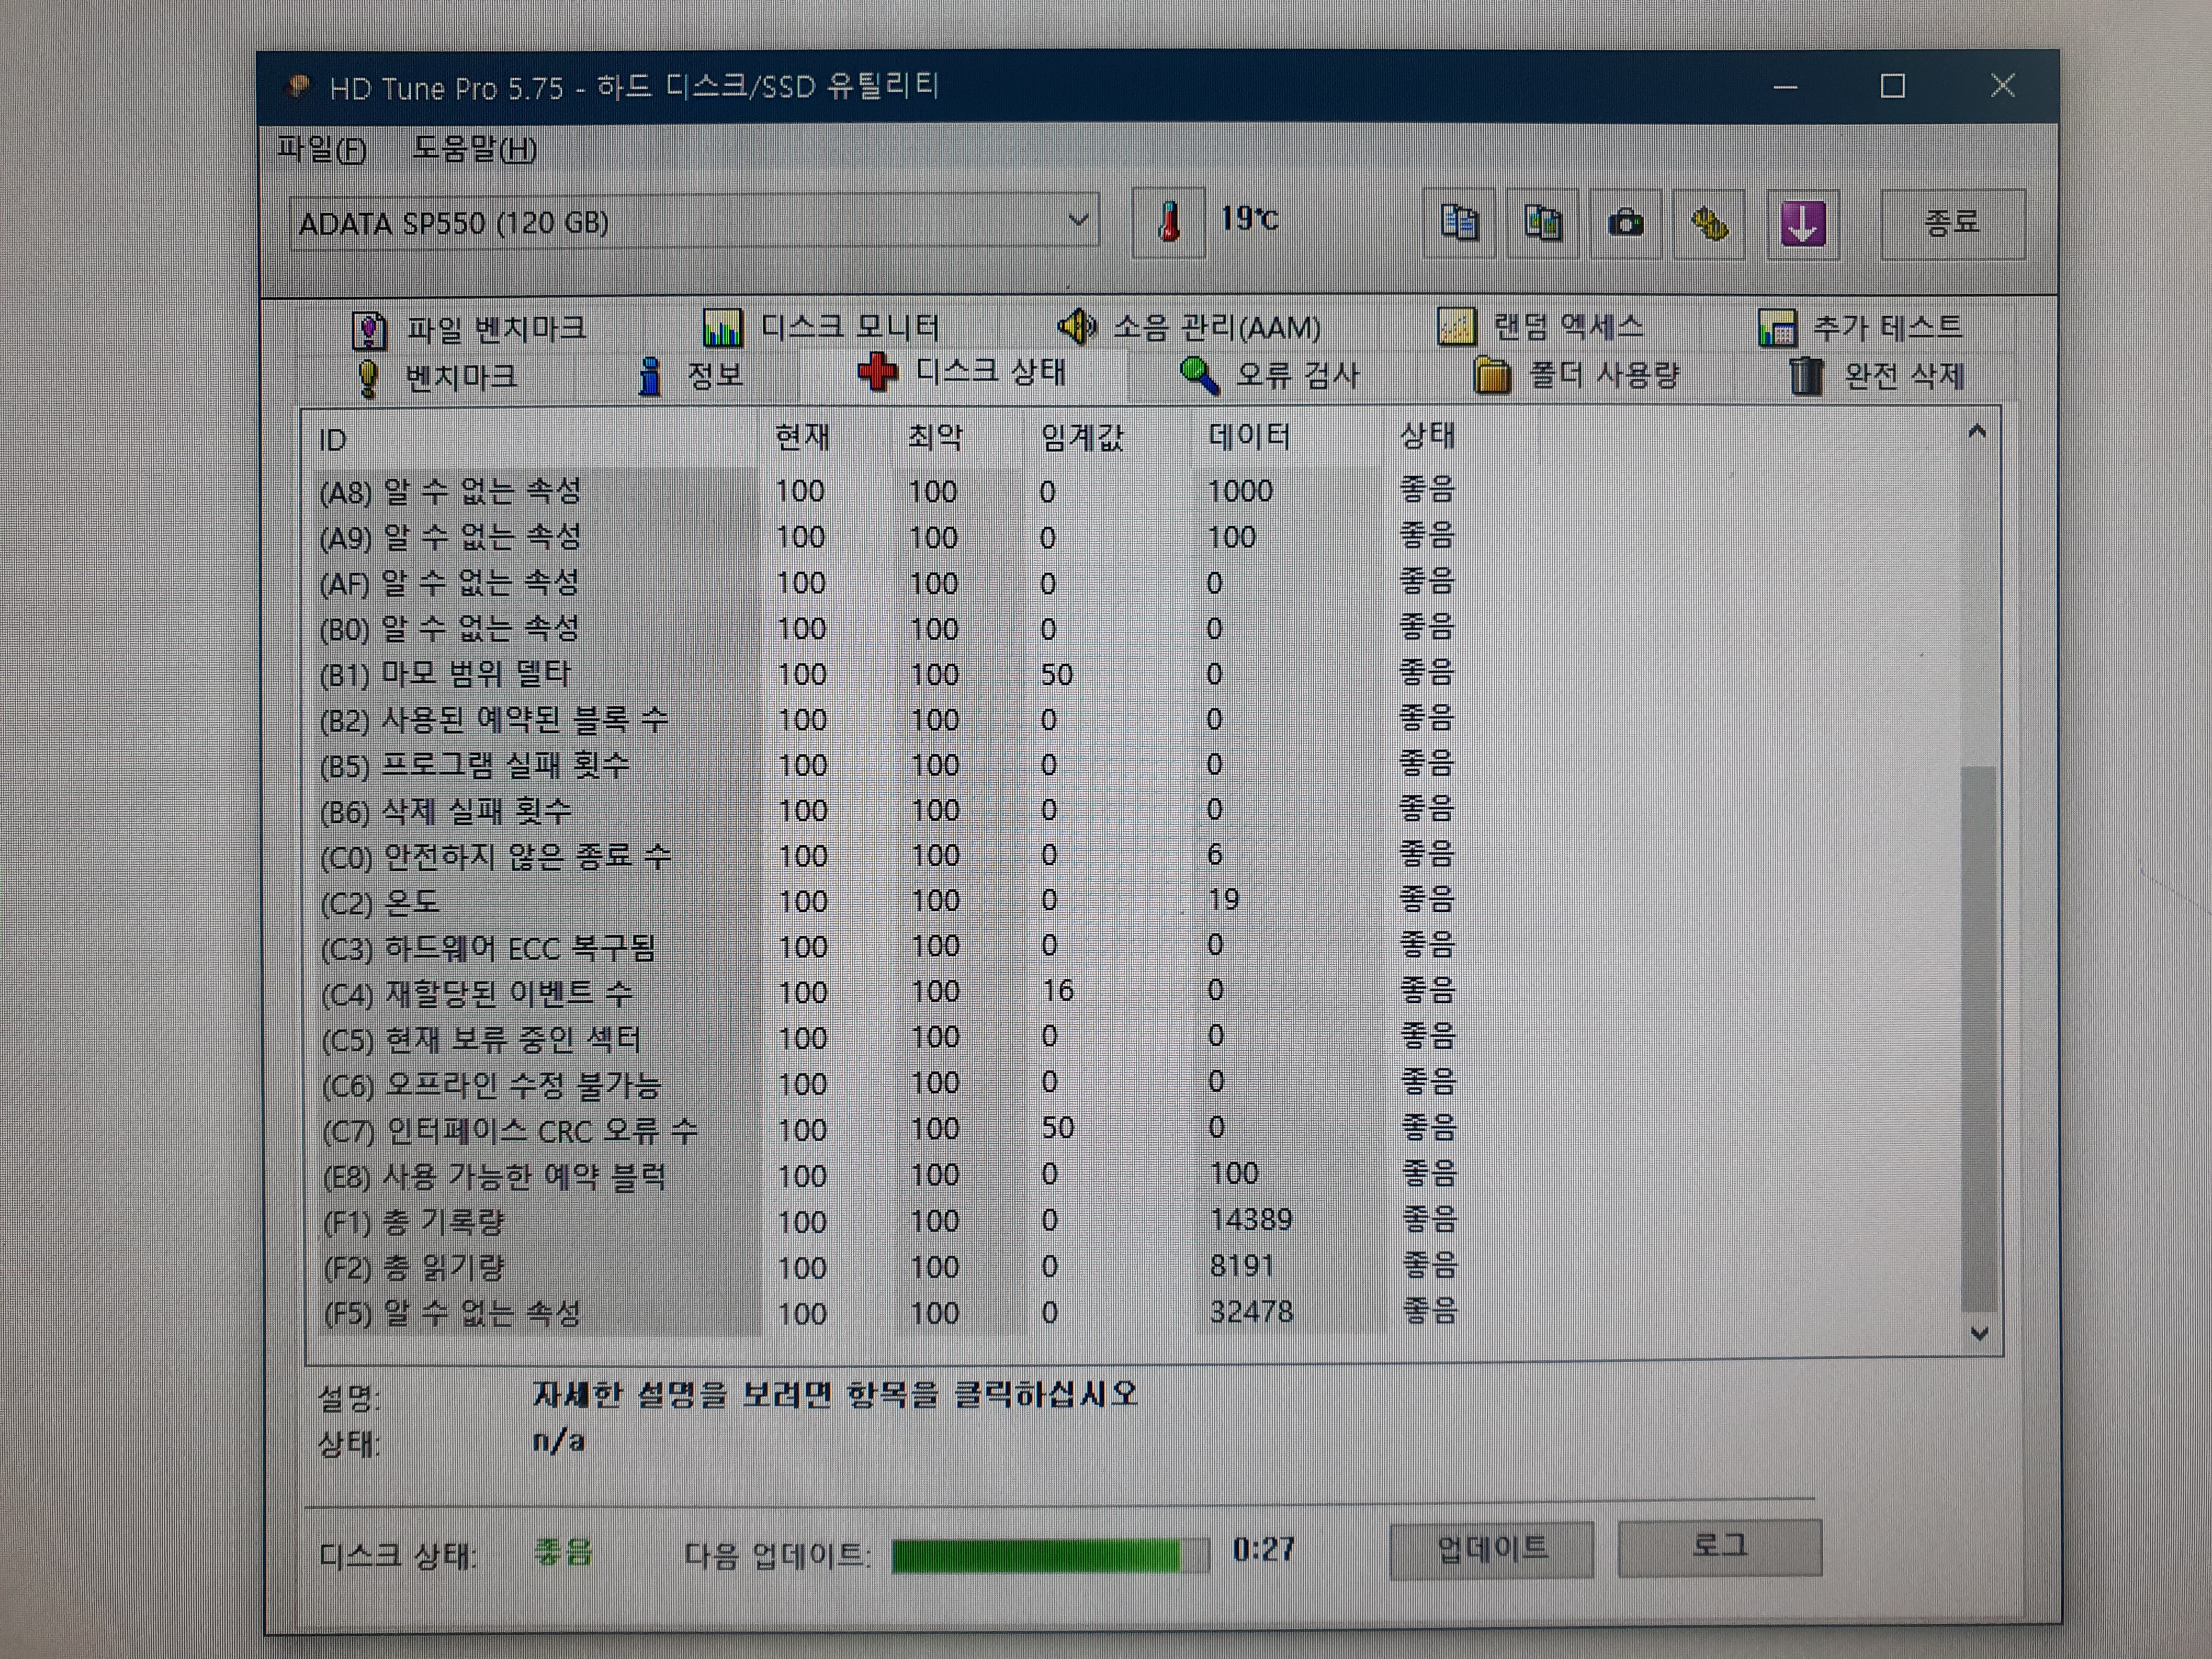
Task: Click the 데이터 column header
Action: [x=1249, y=436]
